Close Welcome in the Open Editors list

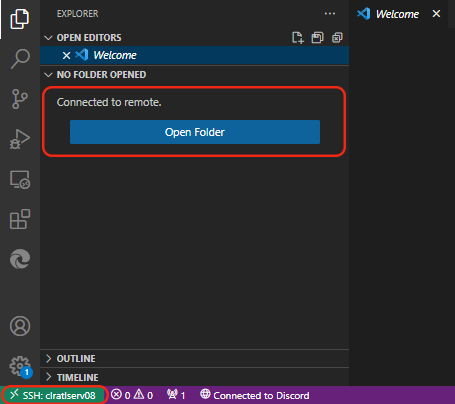tap(66, 55)
